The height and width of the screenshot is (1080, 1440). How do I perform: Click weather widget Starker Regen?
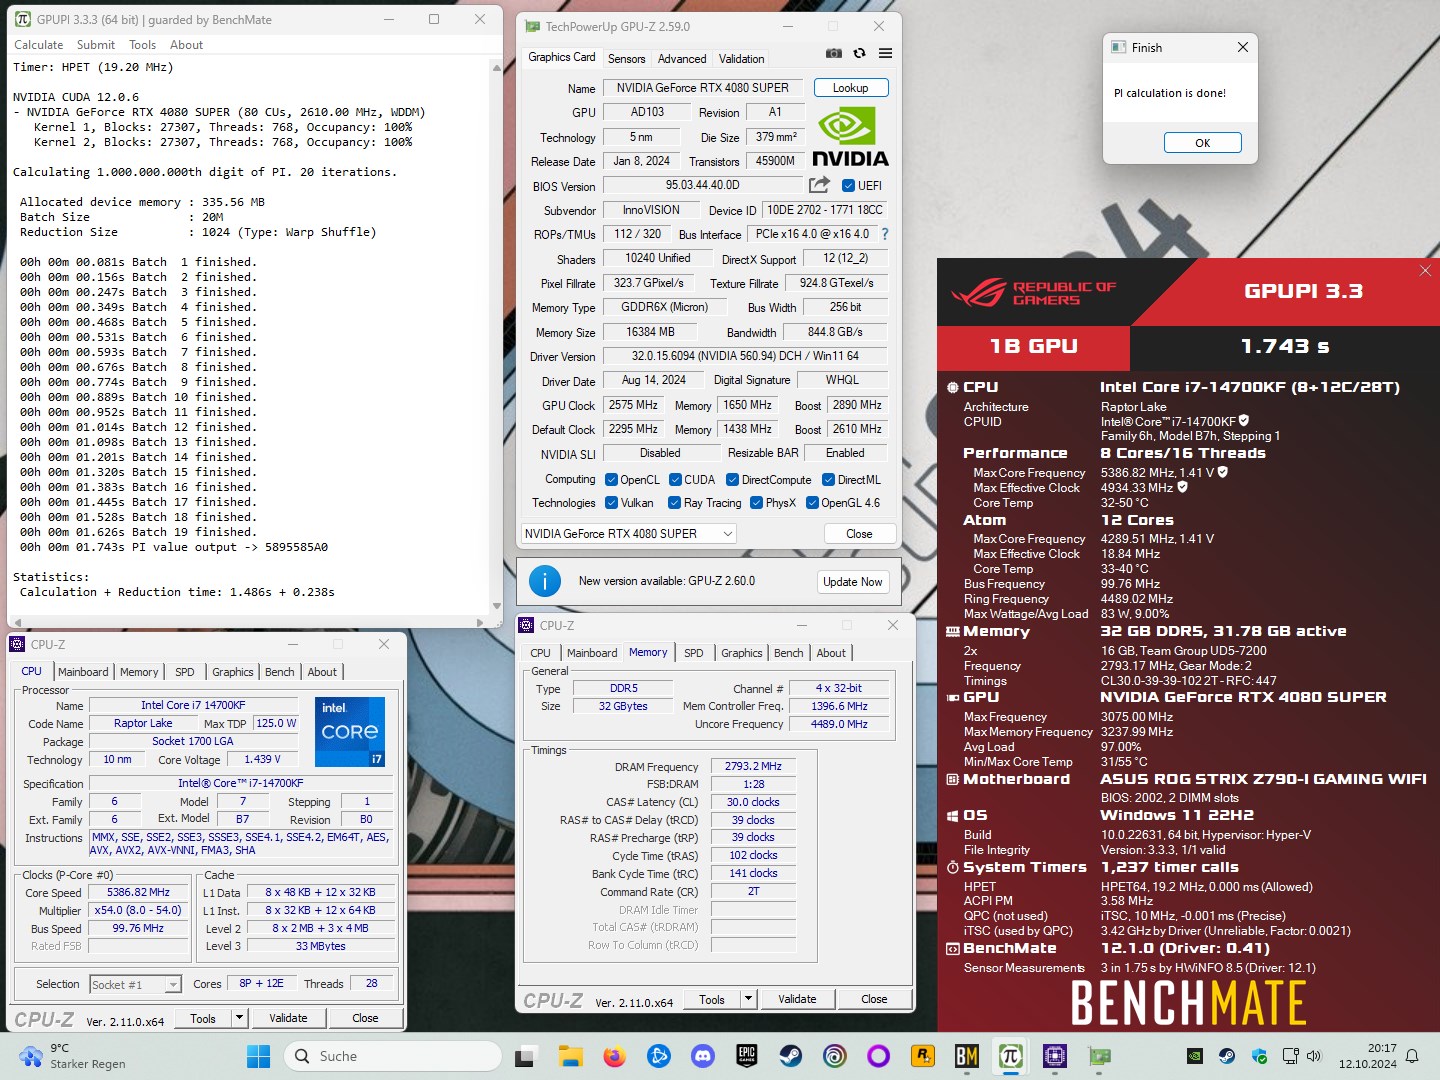tap(73, 1056)
